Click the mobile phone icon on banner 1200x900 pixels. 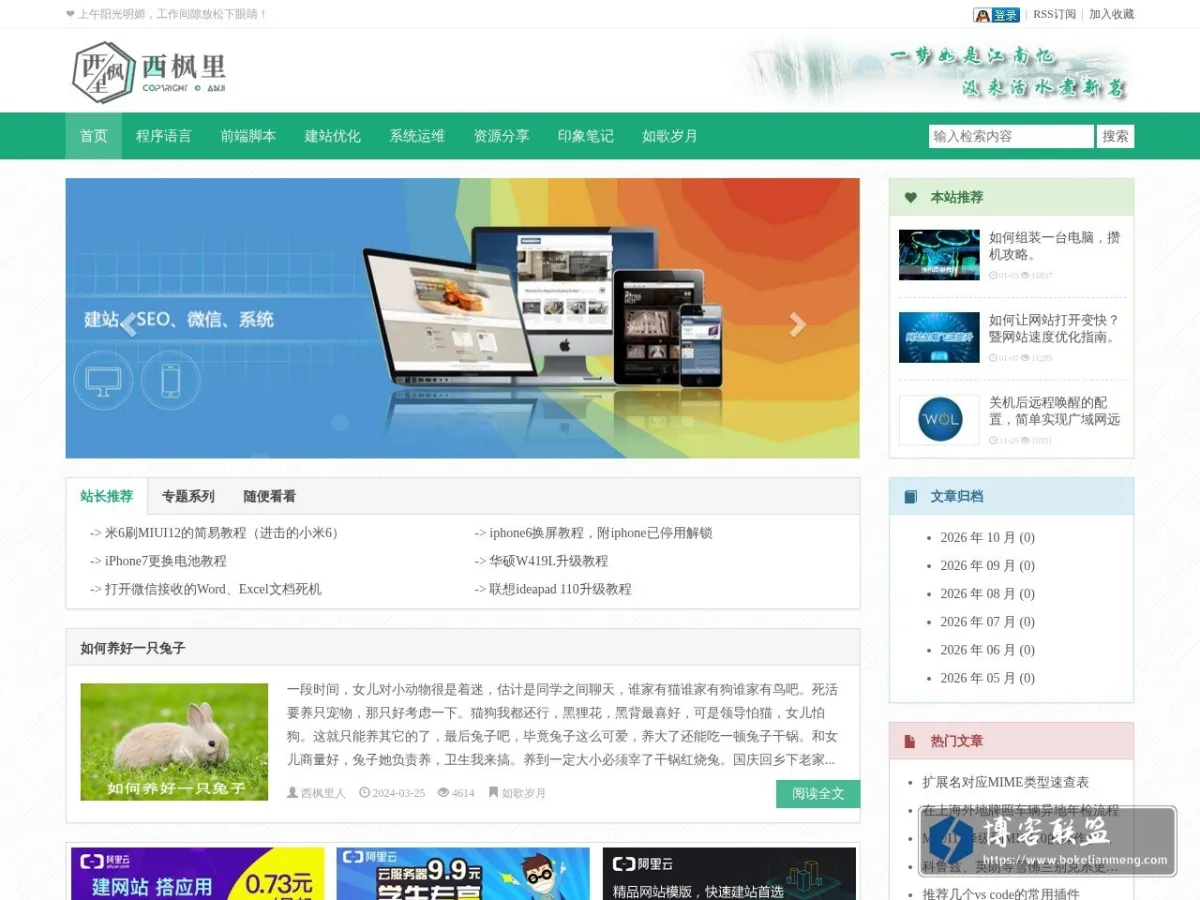[171, 380]
